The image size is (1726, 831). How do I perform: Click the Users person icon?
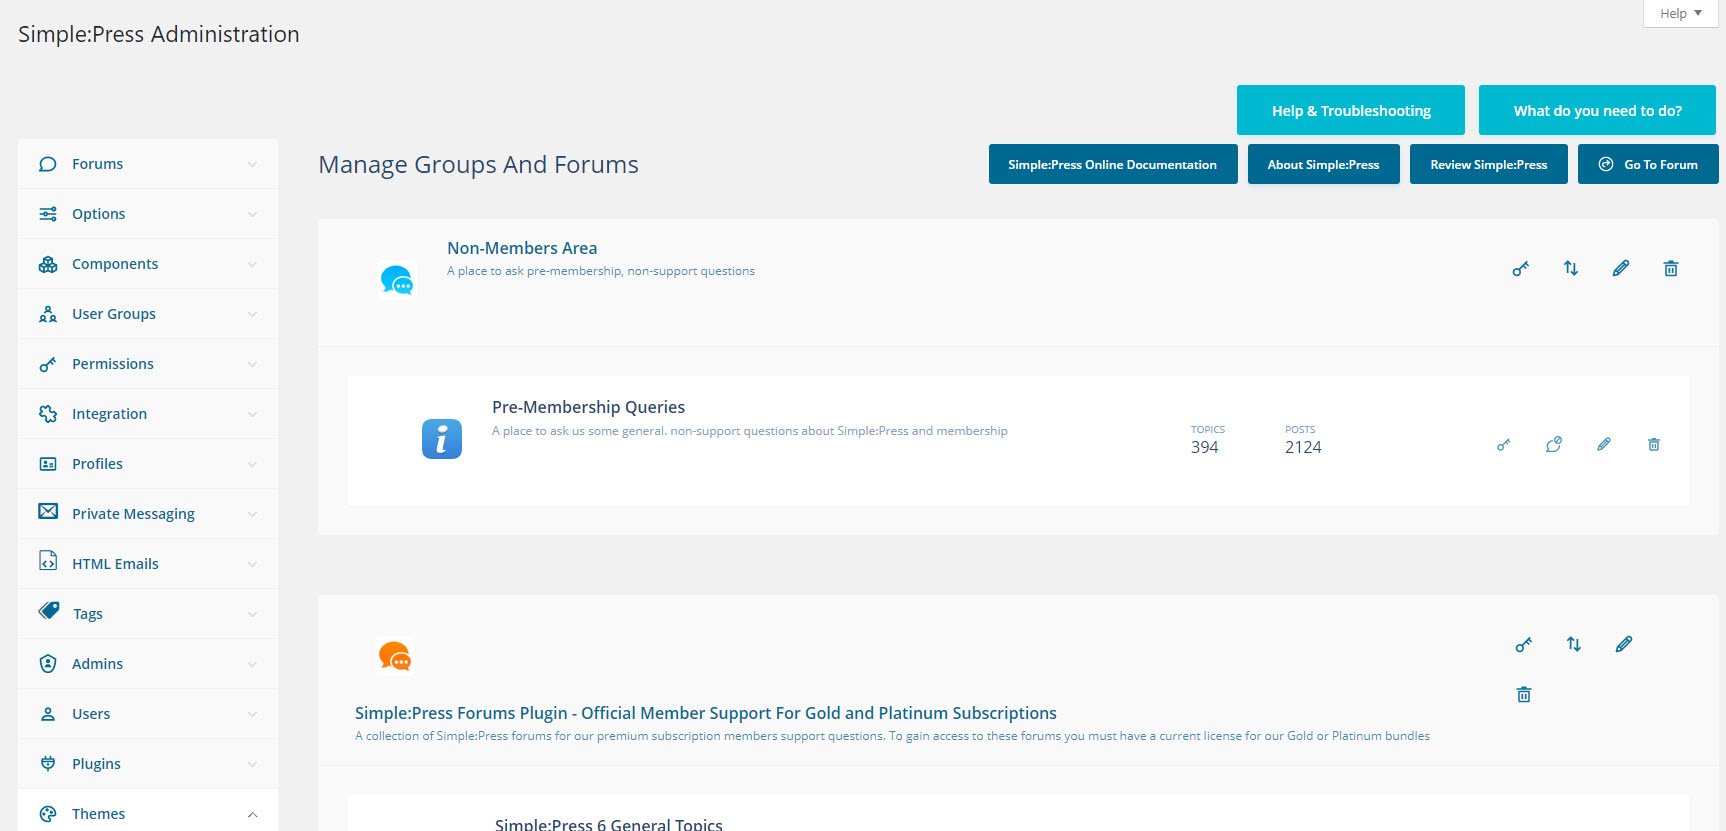click(47, 714)
